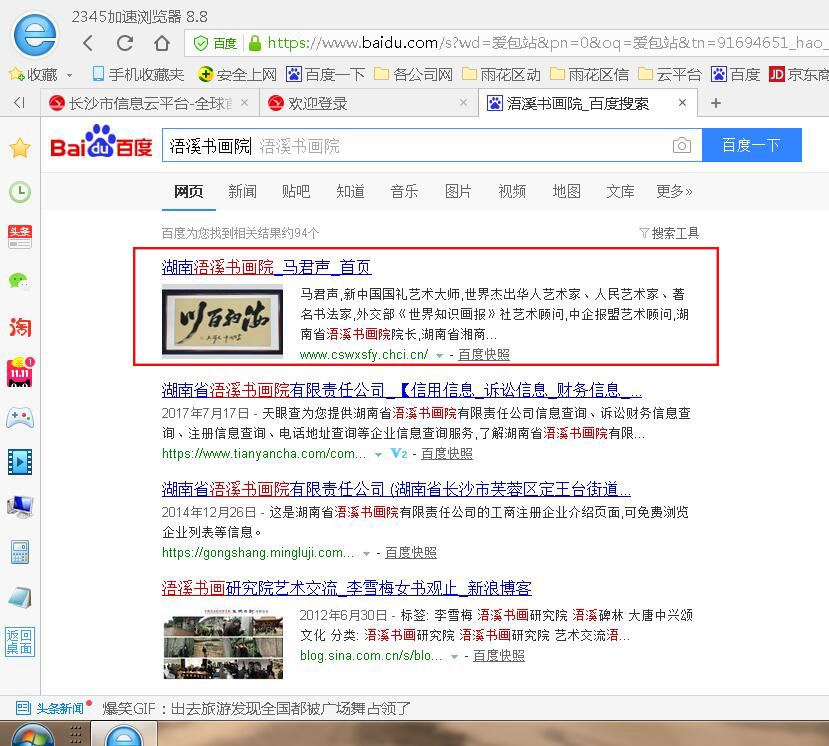829x746 pixels.
Task: Close the 欢迎登录 tab
Action: (x=463, y=103)
